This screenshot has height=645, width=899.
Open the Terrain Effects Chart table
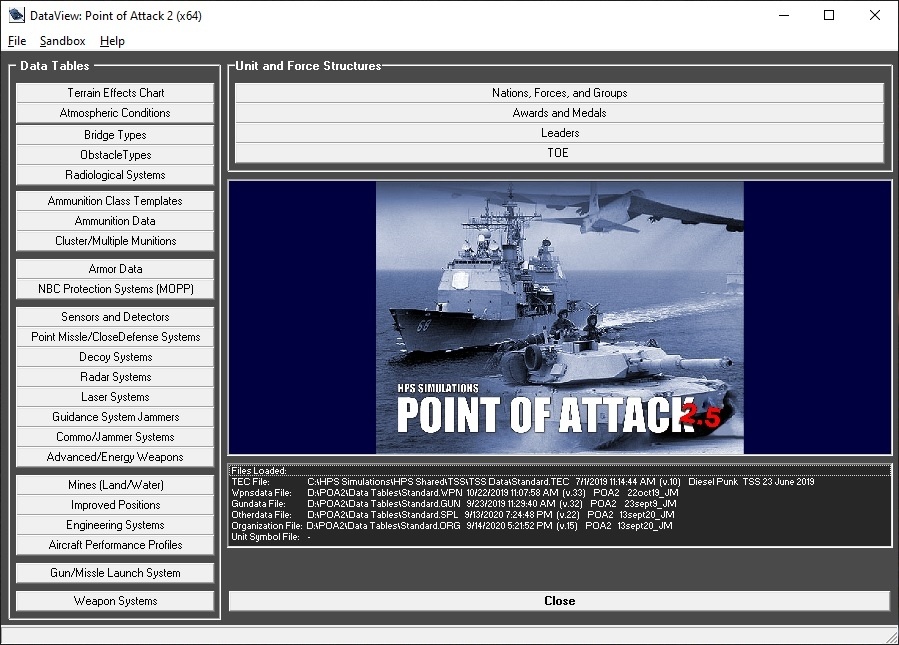pos(115,93)
